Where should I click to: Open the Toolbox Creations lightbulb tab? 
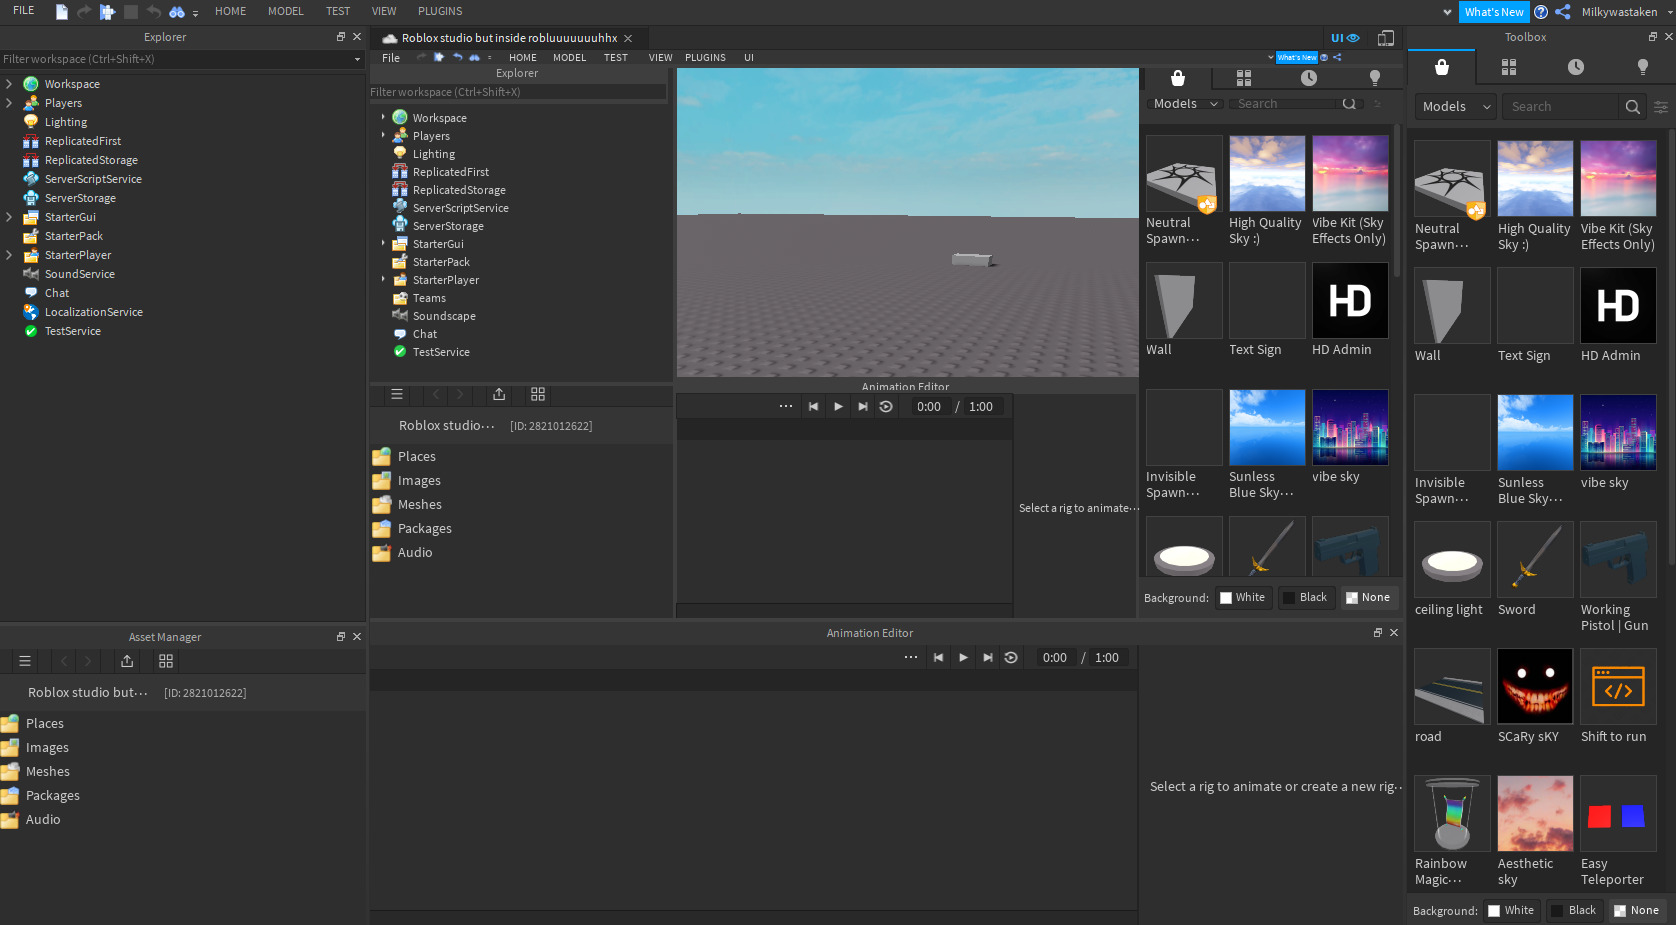tap(1642, 67)
